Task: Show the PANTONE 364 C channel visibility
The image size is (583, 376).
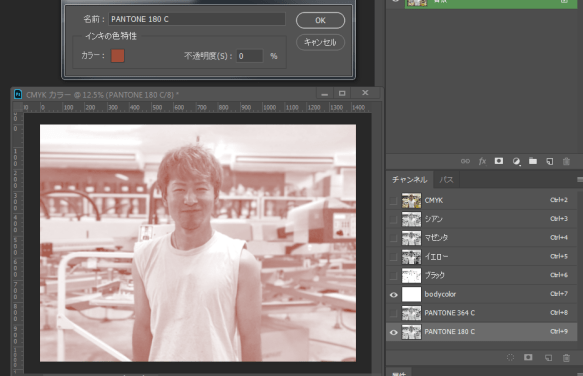Action: (393, 313)
